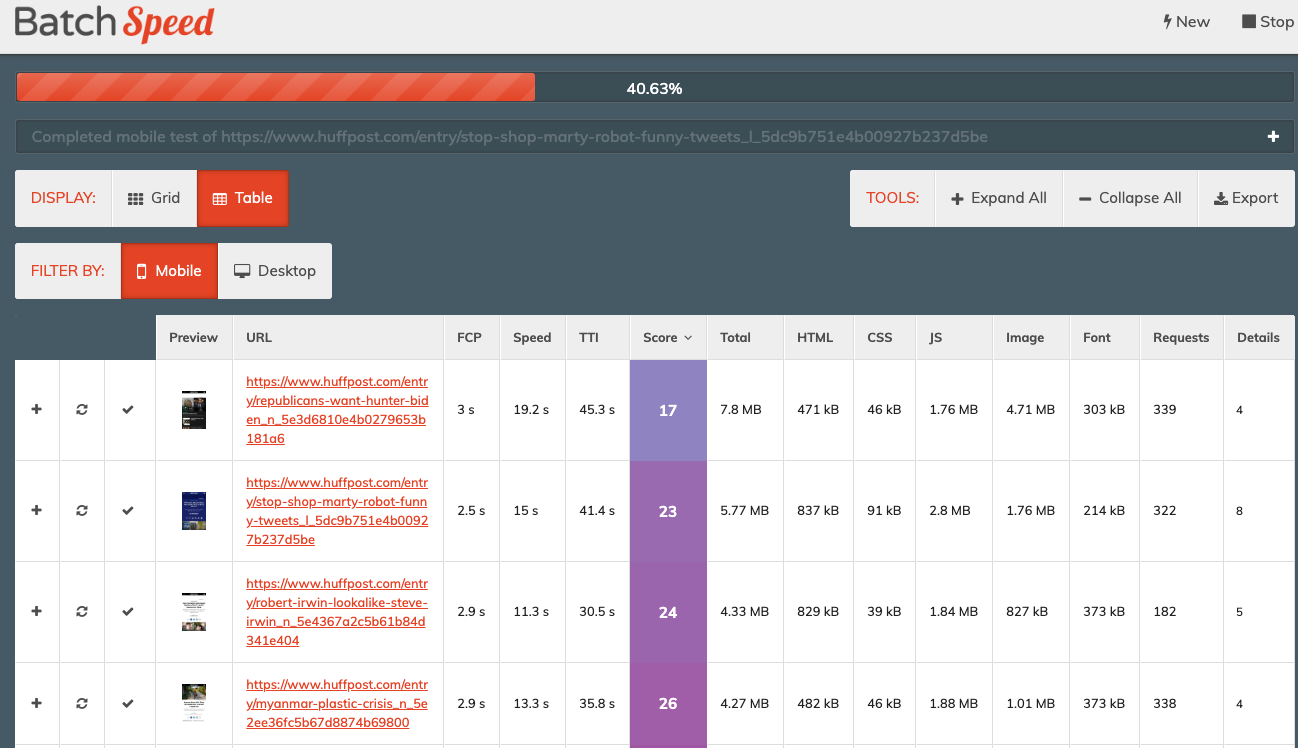Viewport: 1298px width, 748px height.
Task: Click the 40.63% progress bar
Action: tap(654, 88)
